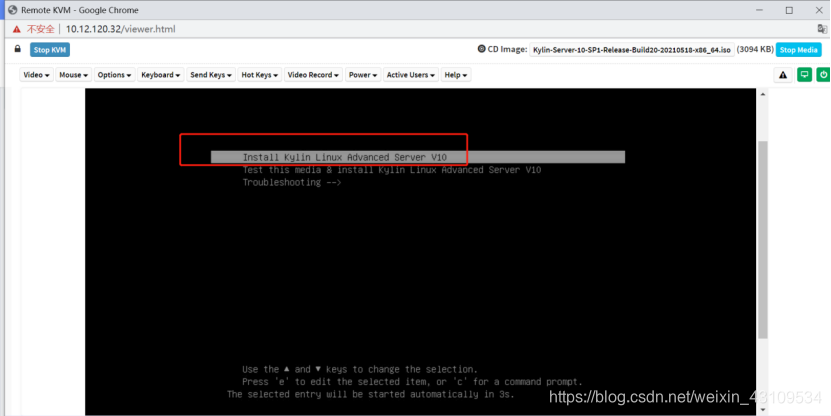Click the green monitor display icon
The height and width of the screenshot is (416, 831).
804,75
